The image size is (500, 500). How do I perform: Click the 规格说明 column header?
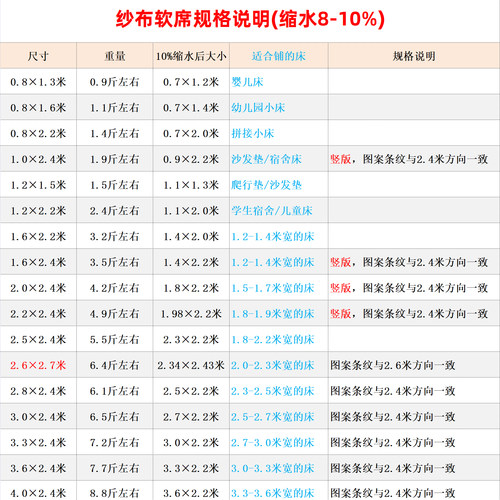click(414, 56)
